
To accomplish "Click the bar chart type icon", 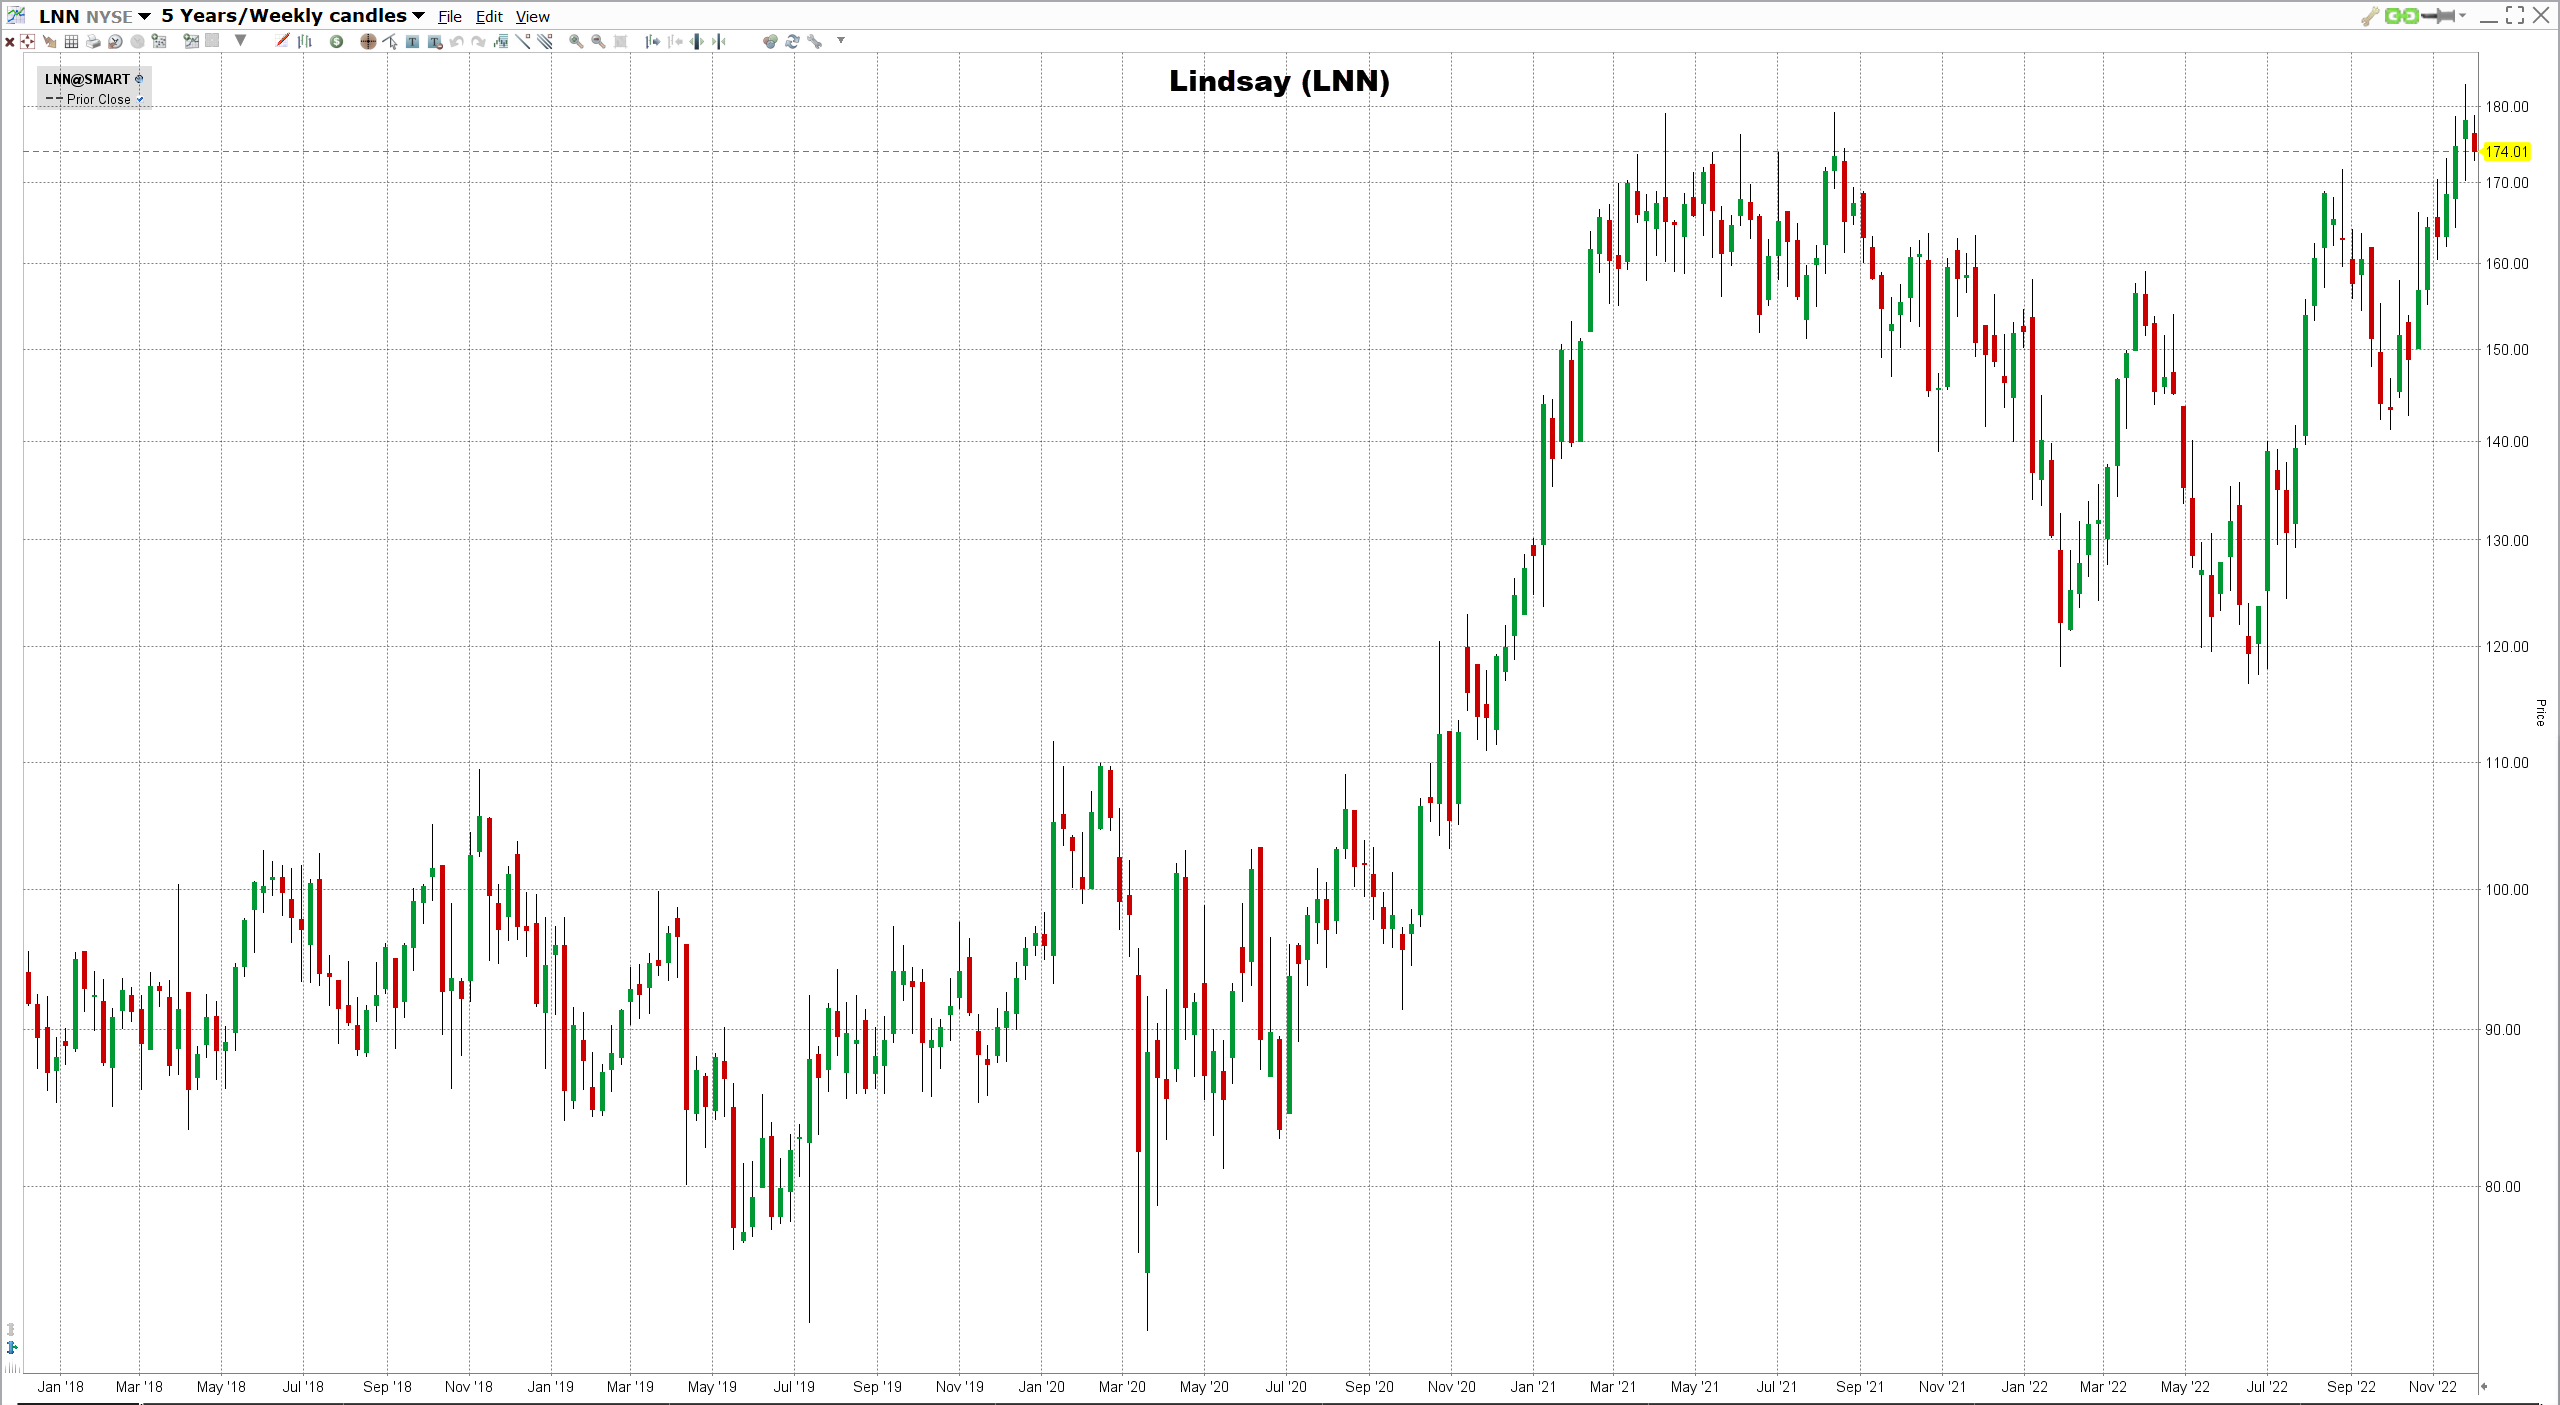I will coord(304,41).
